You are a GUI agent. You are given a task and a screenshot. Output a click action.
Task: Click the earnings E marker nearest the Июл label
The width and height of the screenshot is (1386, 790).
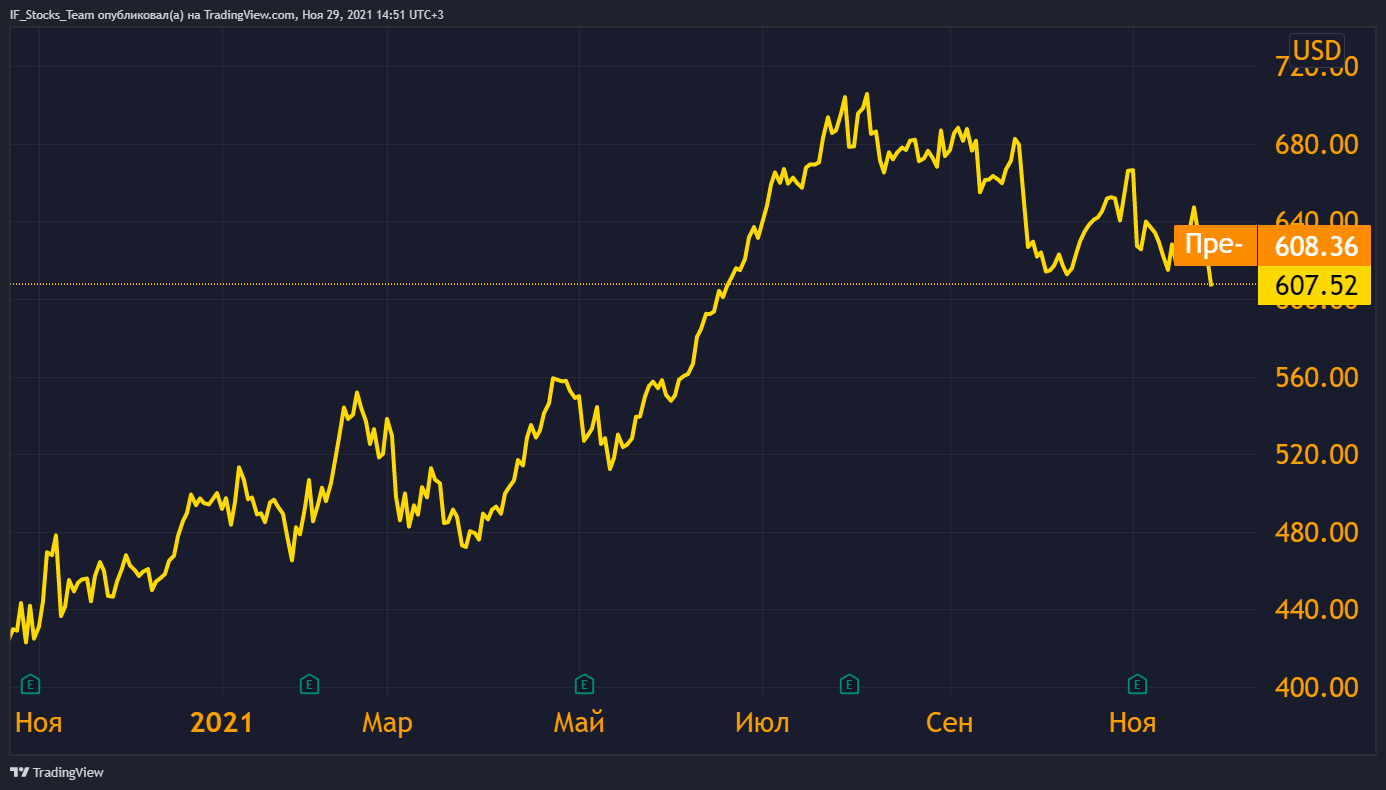pyautogui.click(x=849, y=684)
